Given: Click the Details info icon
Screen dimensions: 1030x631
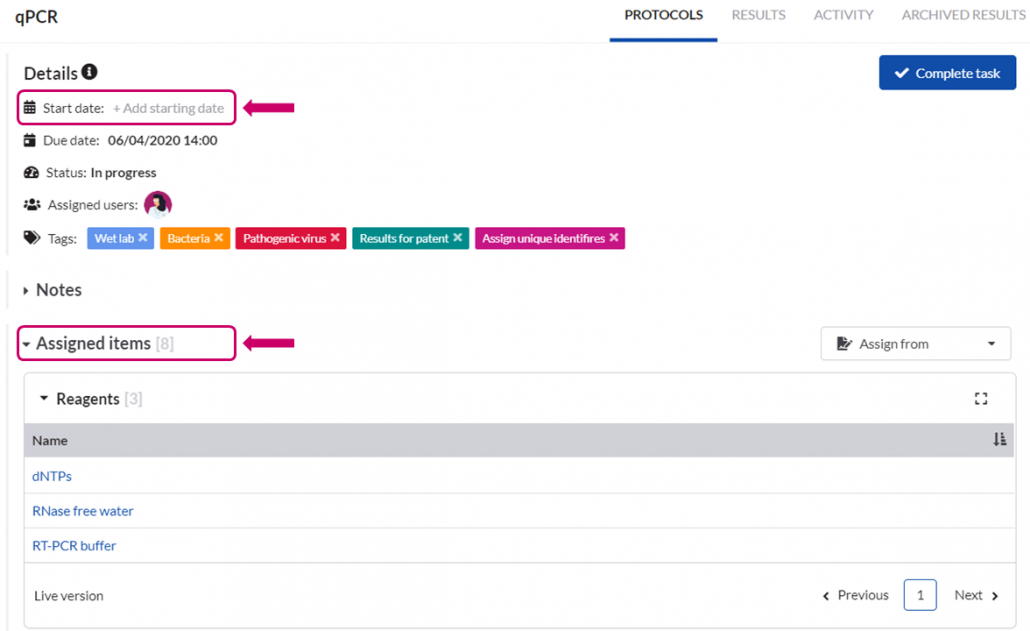Looking at the screenshot, I should (90, 72).
